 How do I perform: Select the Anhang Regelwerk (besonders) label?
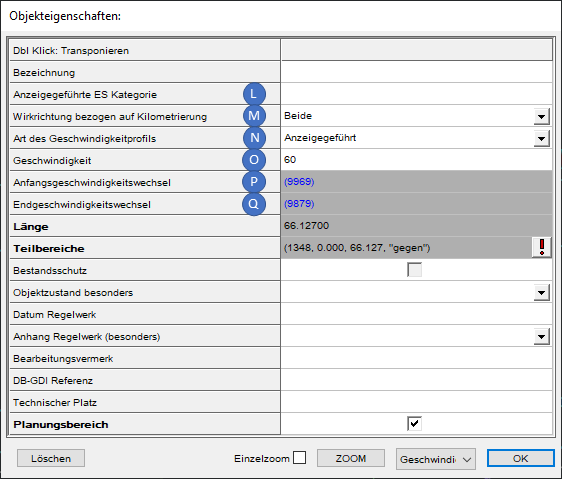click(87, 337)
